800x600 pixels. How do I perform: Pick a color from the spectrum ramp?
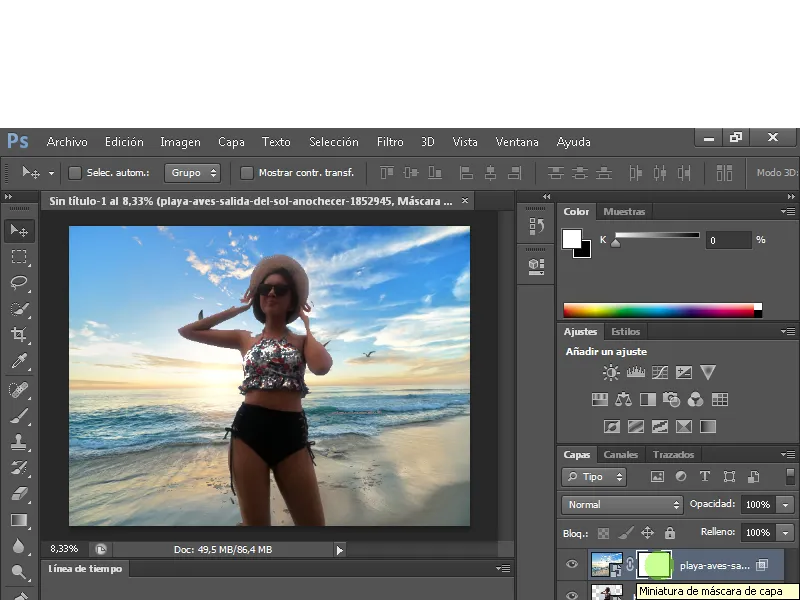tap(663, 310)
